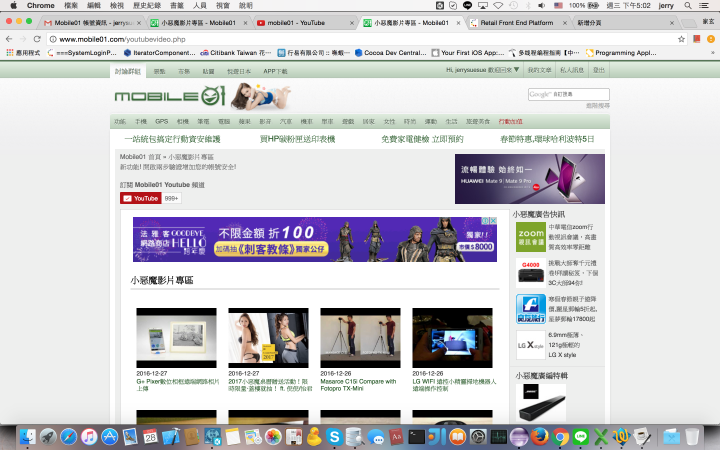The width and height of the screenshot is (720, 450).
Task: Launch iTunes from the dock
Action: coord(89,437)
